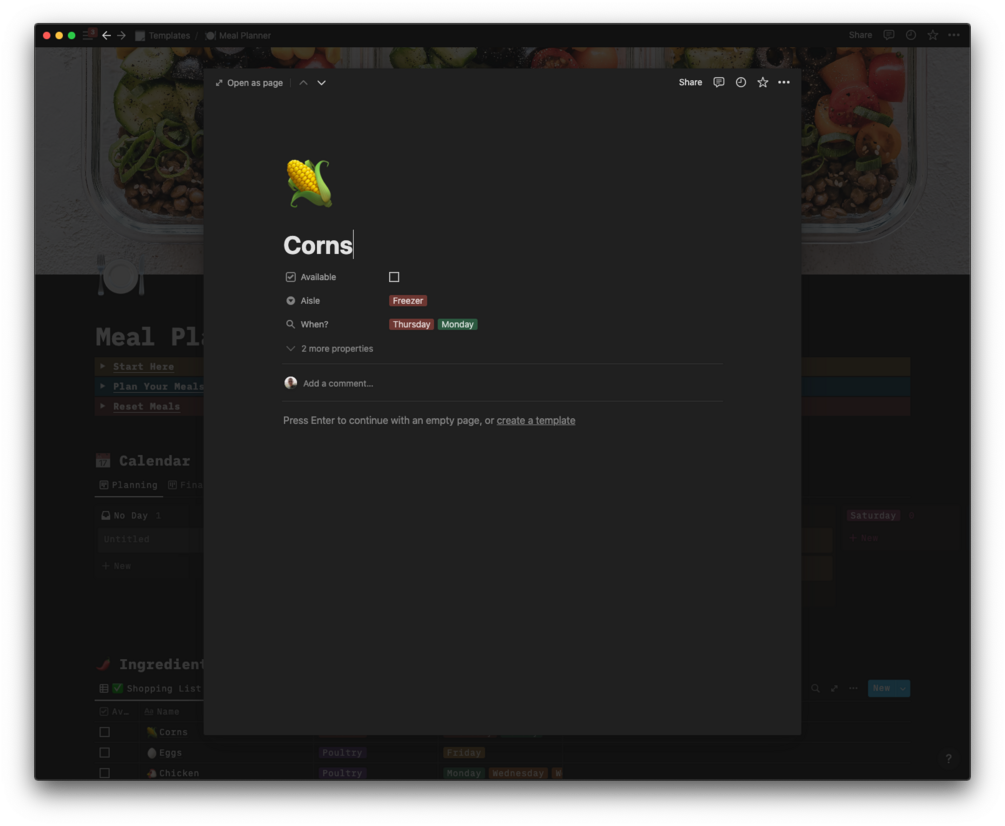This screenshot has width=1005, height=826.
Task: Favorite the Corns page with the star icon
Action: [762, 82]
